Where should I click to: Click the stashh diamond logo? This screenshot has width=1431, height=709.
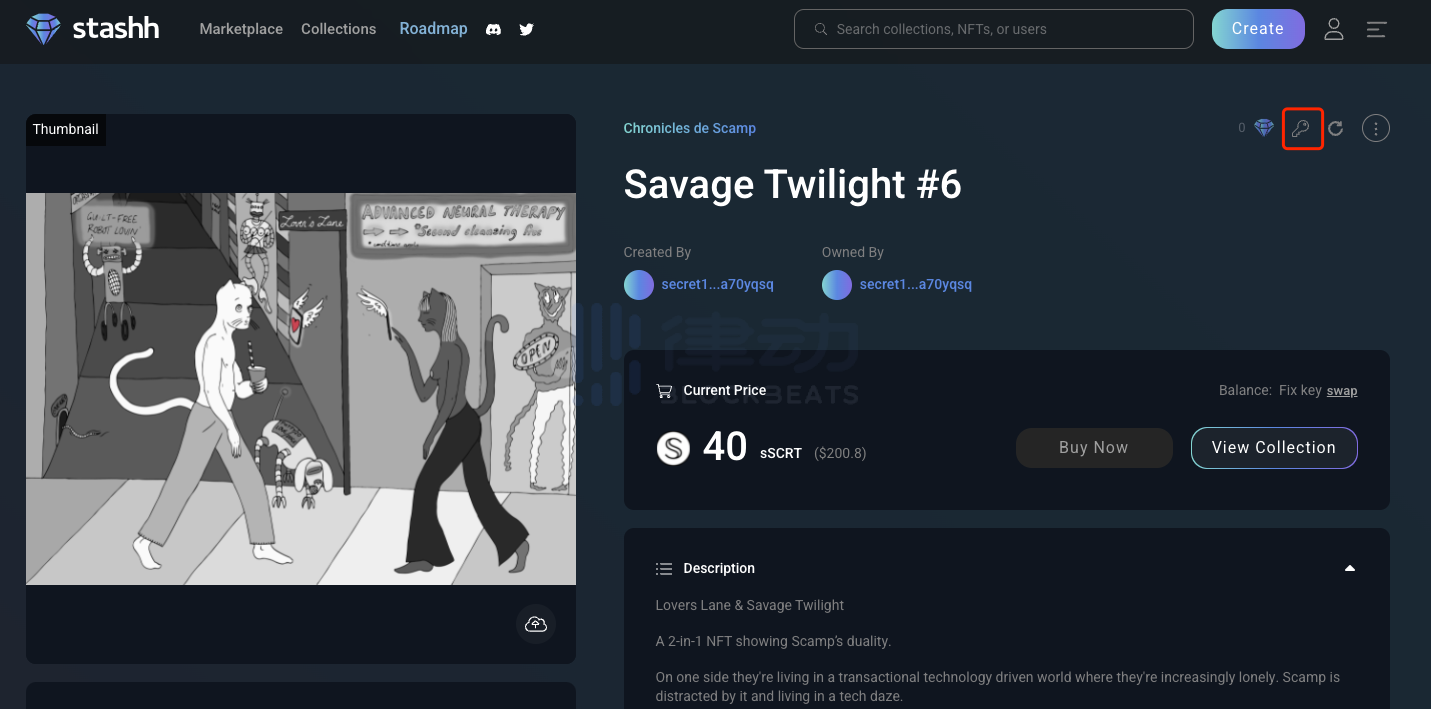pyautogui.click(x=43, y=29)
